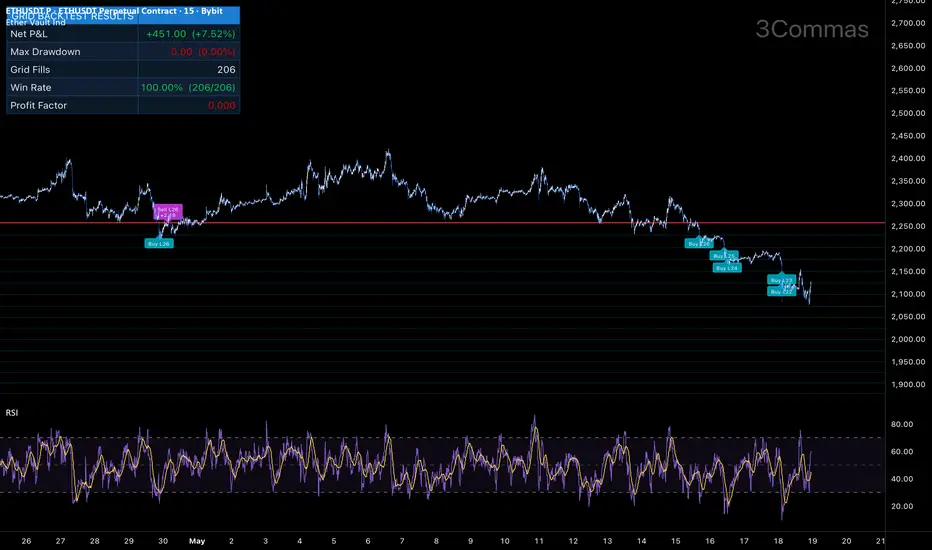932x550 pixels.
Task: Select the red horizontal grid boundary line
Action: point(442,223)
